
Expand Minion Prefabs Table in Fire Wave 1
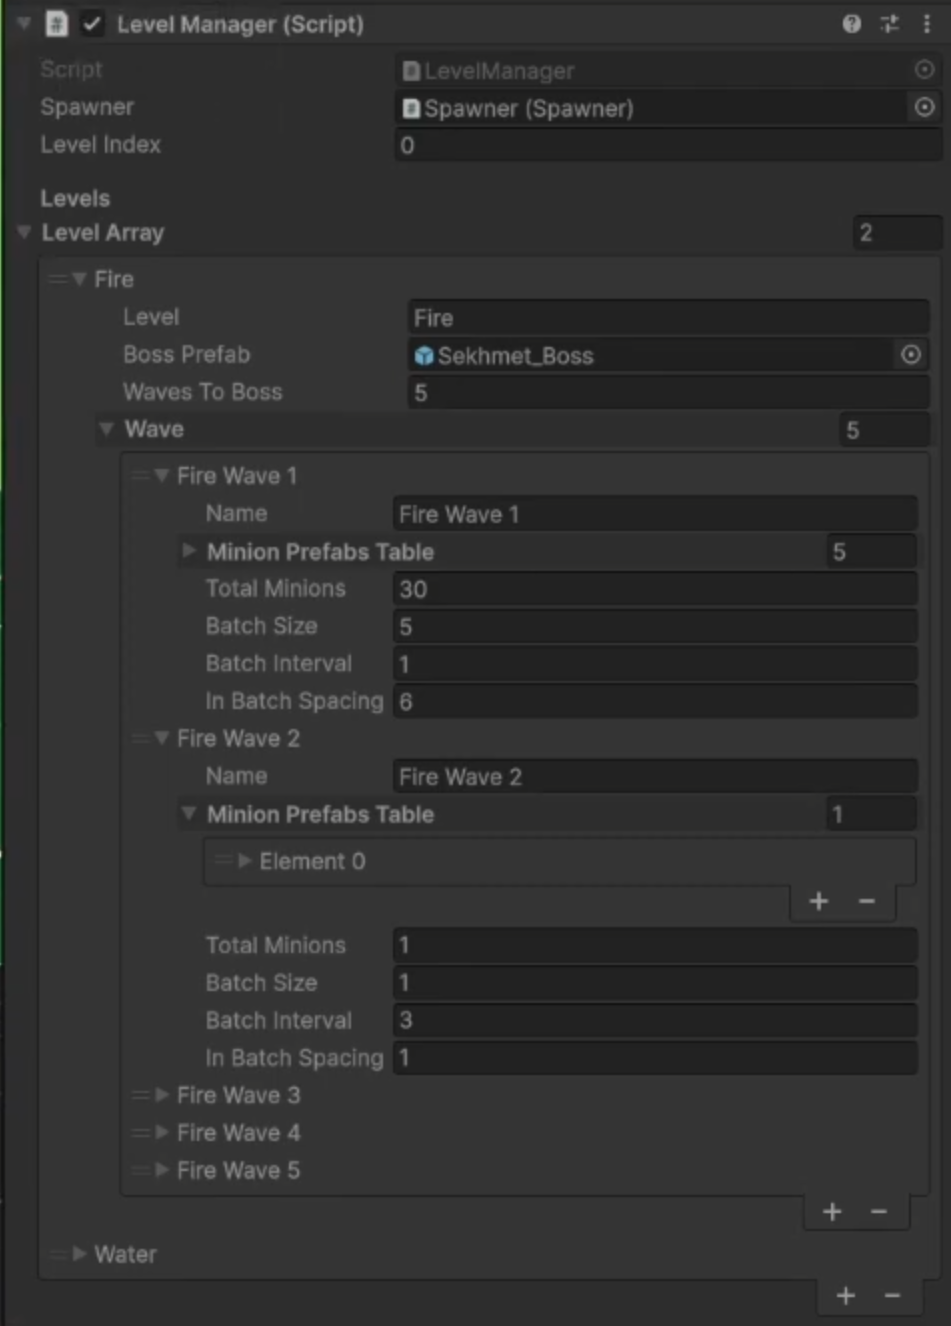pyautogui.click(x=188, y=551)
